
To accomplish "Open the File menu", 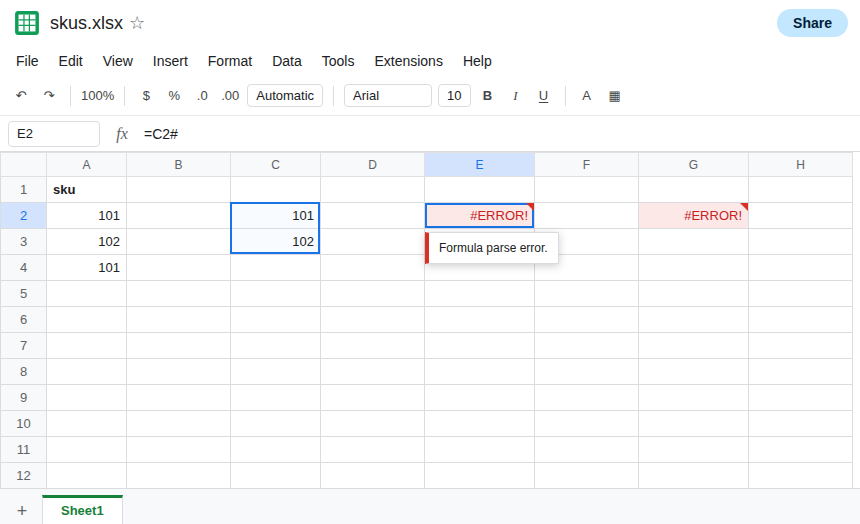I will click(27, 61).
